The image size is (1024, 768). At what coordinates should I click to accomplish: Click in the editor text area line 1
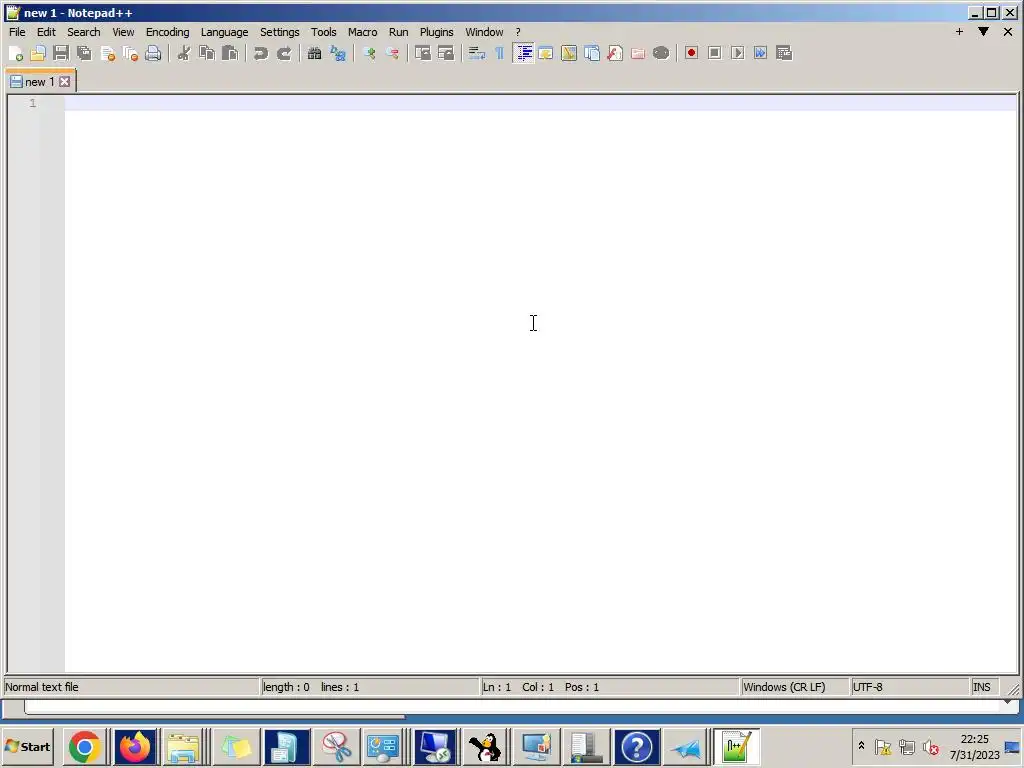click(x=541, y=103)
